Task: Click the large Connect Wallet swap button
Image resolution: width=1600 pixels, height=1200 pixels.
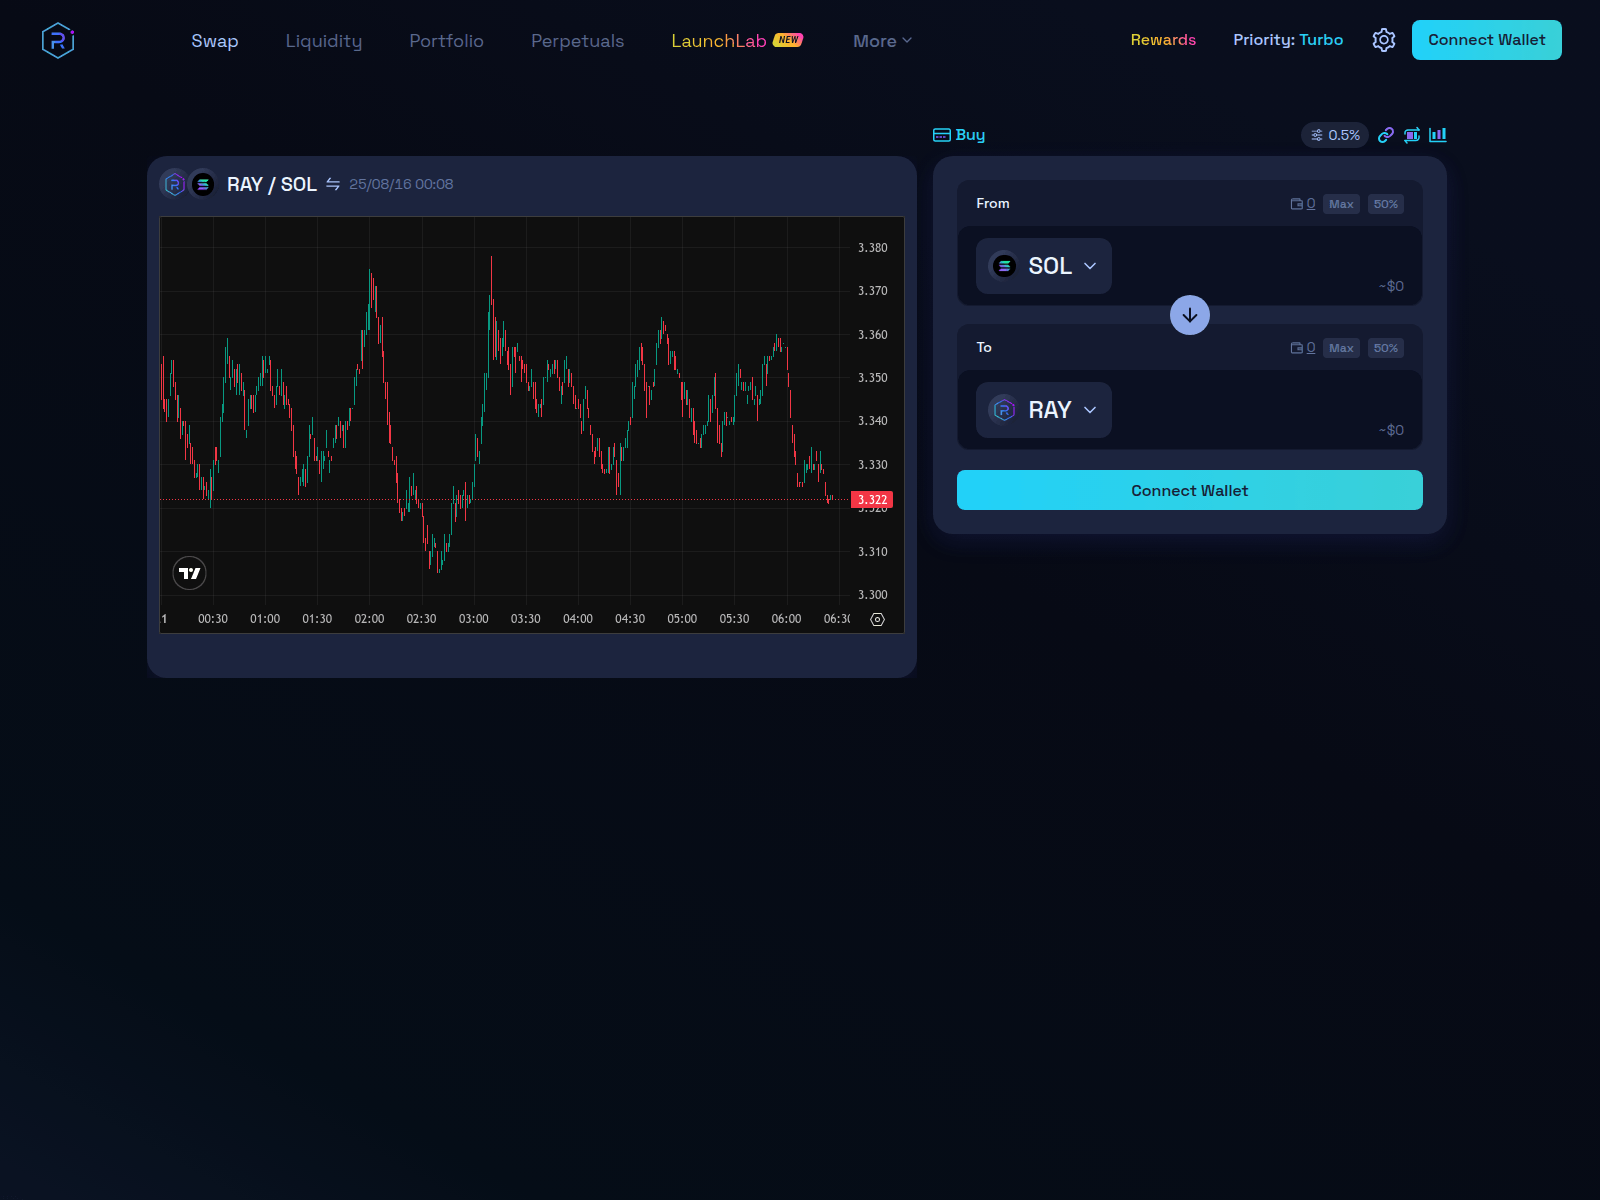Action: (1190, 490)
